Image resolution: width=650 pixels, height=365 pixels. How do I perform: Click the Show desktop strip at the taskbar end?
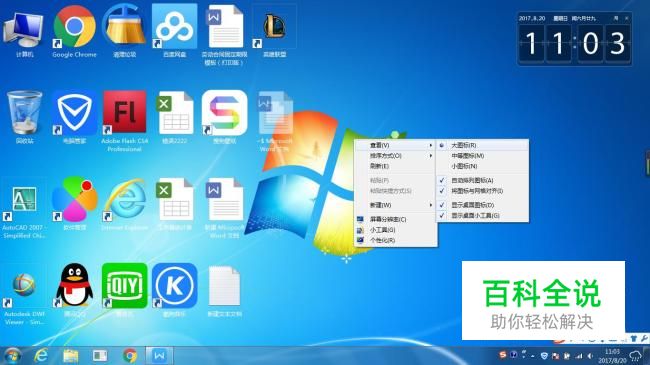(x=647, y=356)
